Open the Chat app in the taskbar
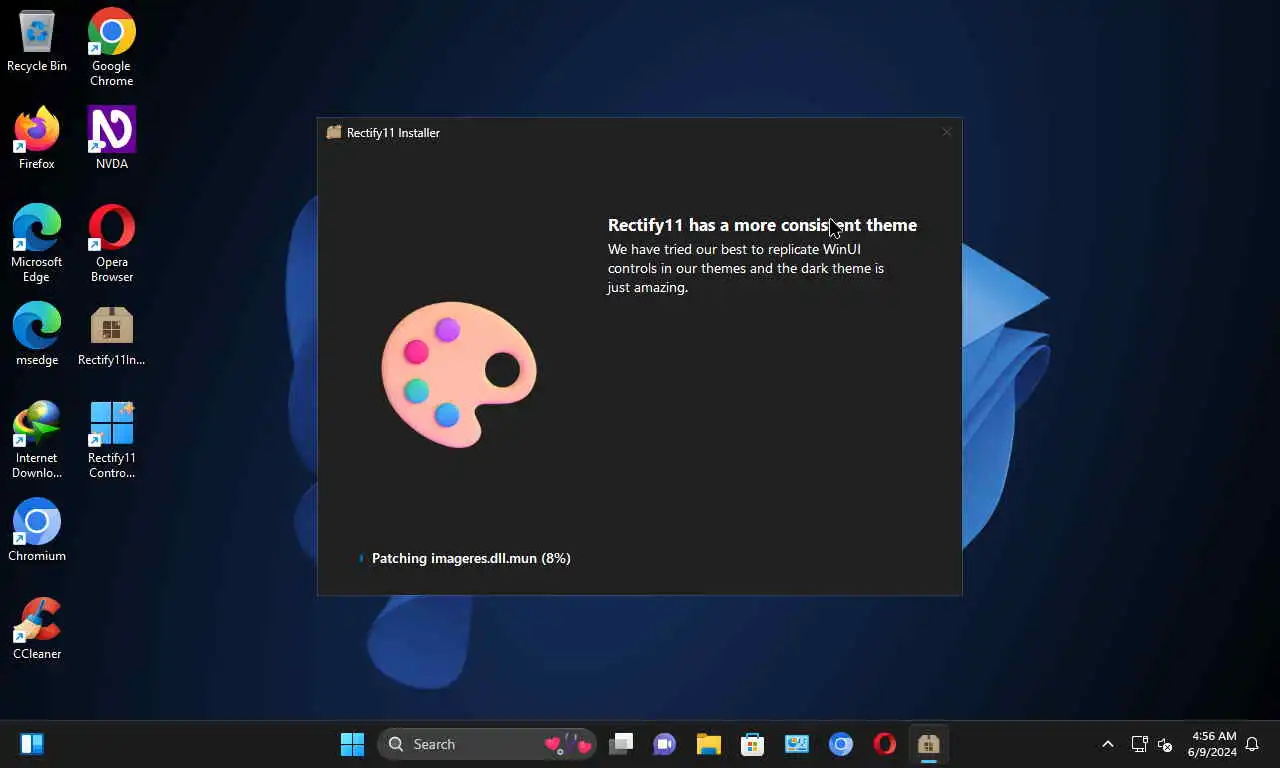This screenshot has width=1280, height=768. (x=665, y=744)
